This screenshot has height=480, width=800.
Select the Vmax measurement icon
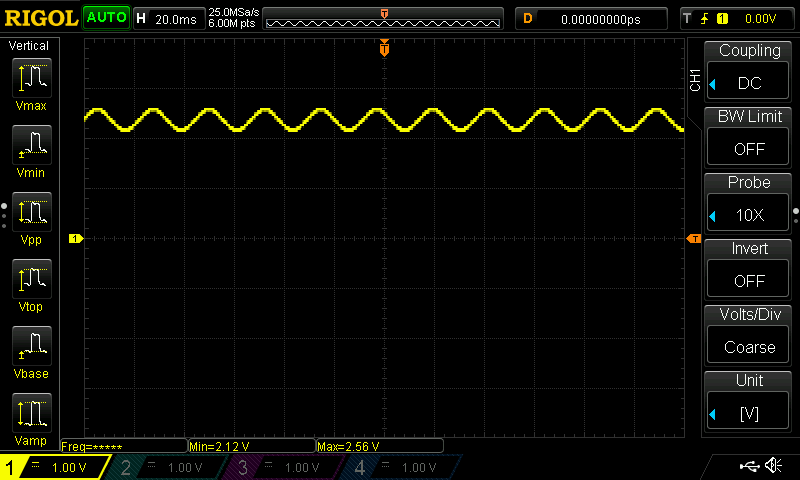pos(32,78)
